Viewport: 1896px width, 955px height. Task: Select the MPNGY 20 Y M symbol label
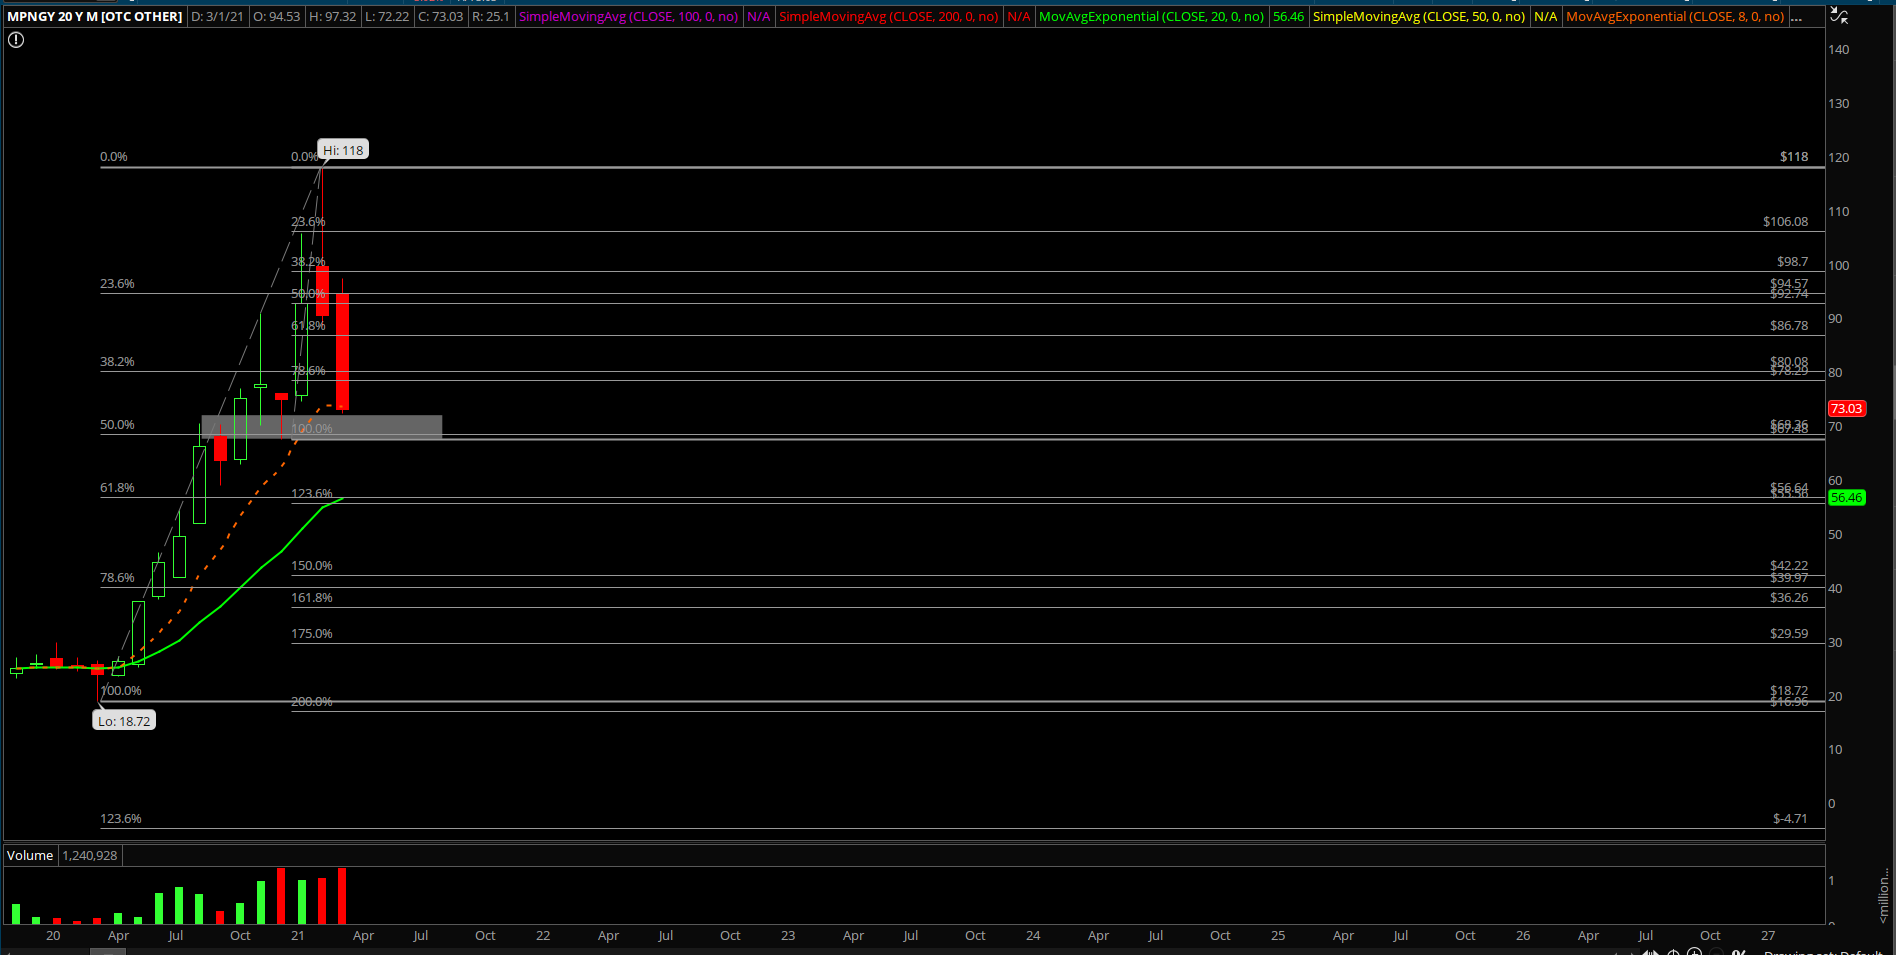pyautogui.click(x=95, y=17)
